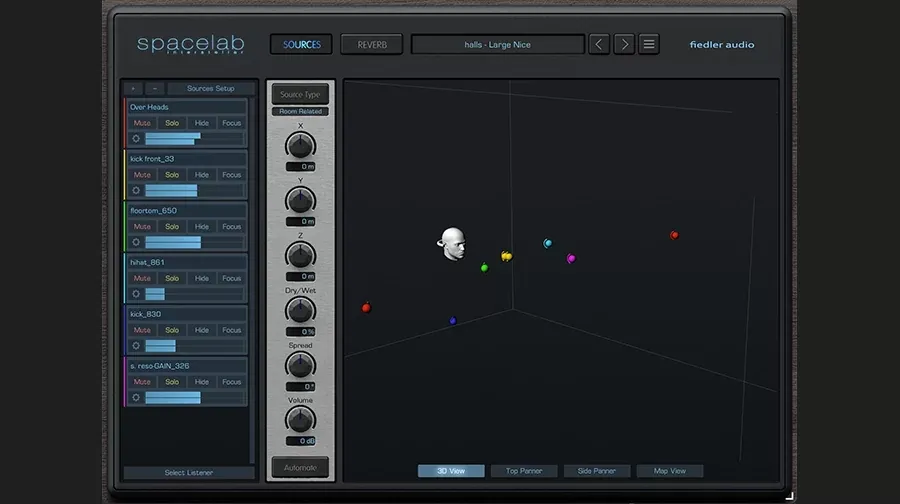
Task: Select the listener head in 3D view
Action: point(452,244)
